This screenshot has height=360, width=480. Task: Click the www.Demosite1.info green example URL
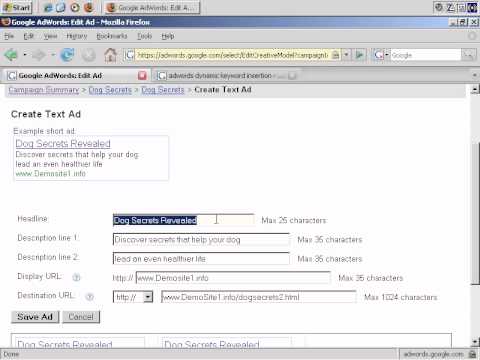pyautogui.click(x=51, y=173)
